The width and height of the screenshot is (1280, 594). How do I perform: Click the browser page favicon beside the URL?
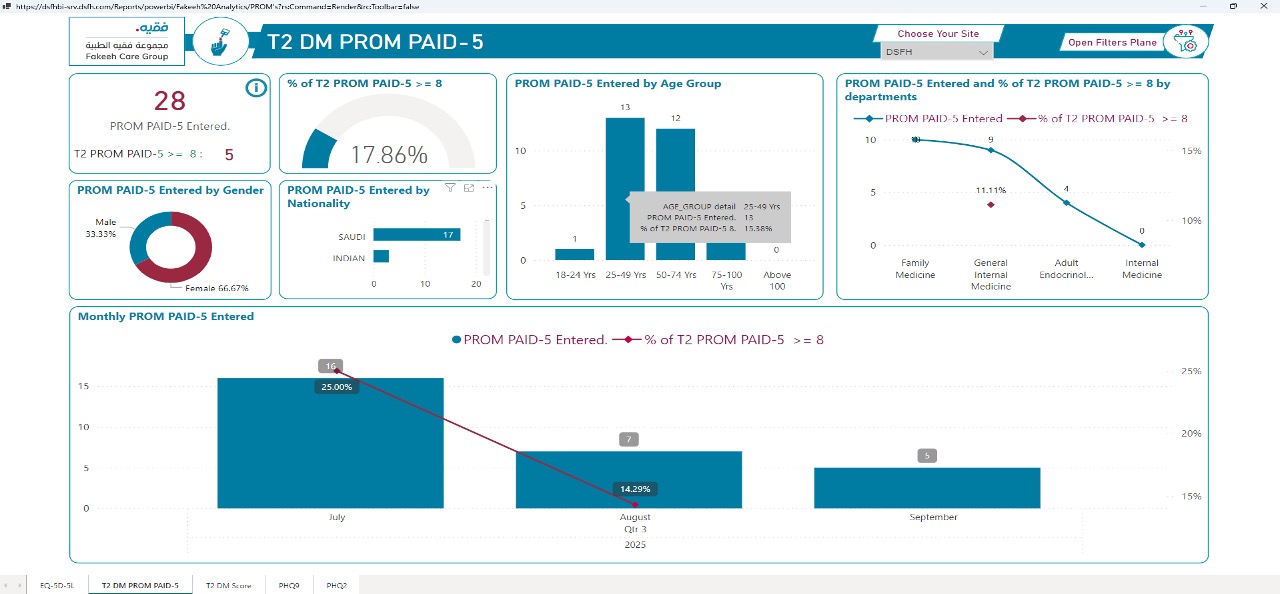click(8, 6)
